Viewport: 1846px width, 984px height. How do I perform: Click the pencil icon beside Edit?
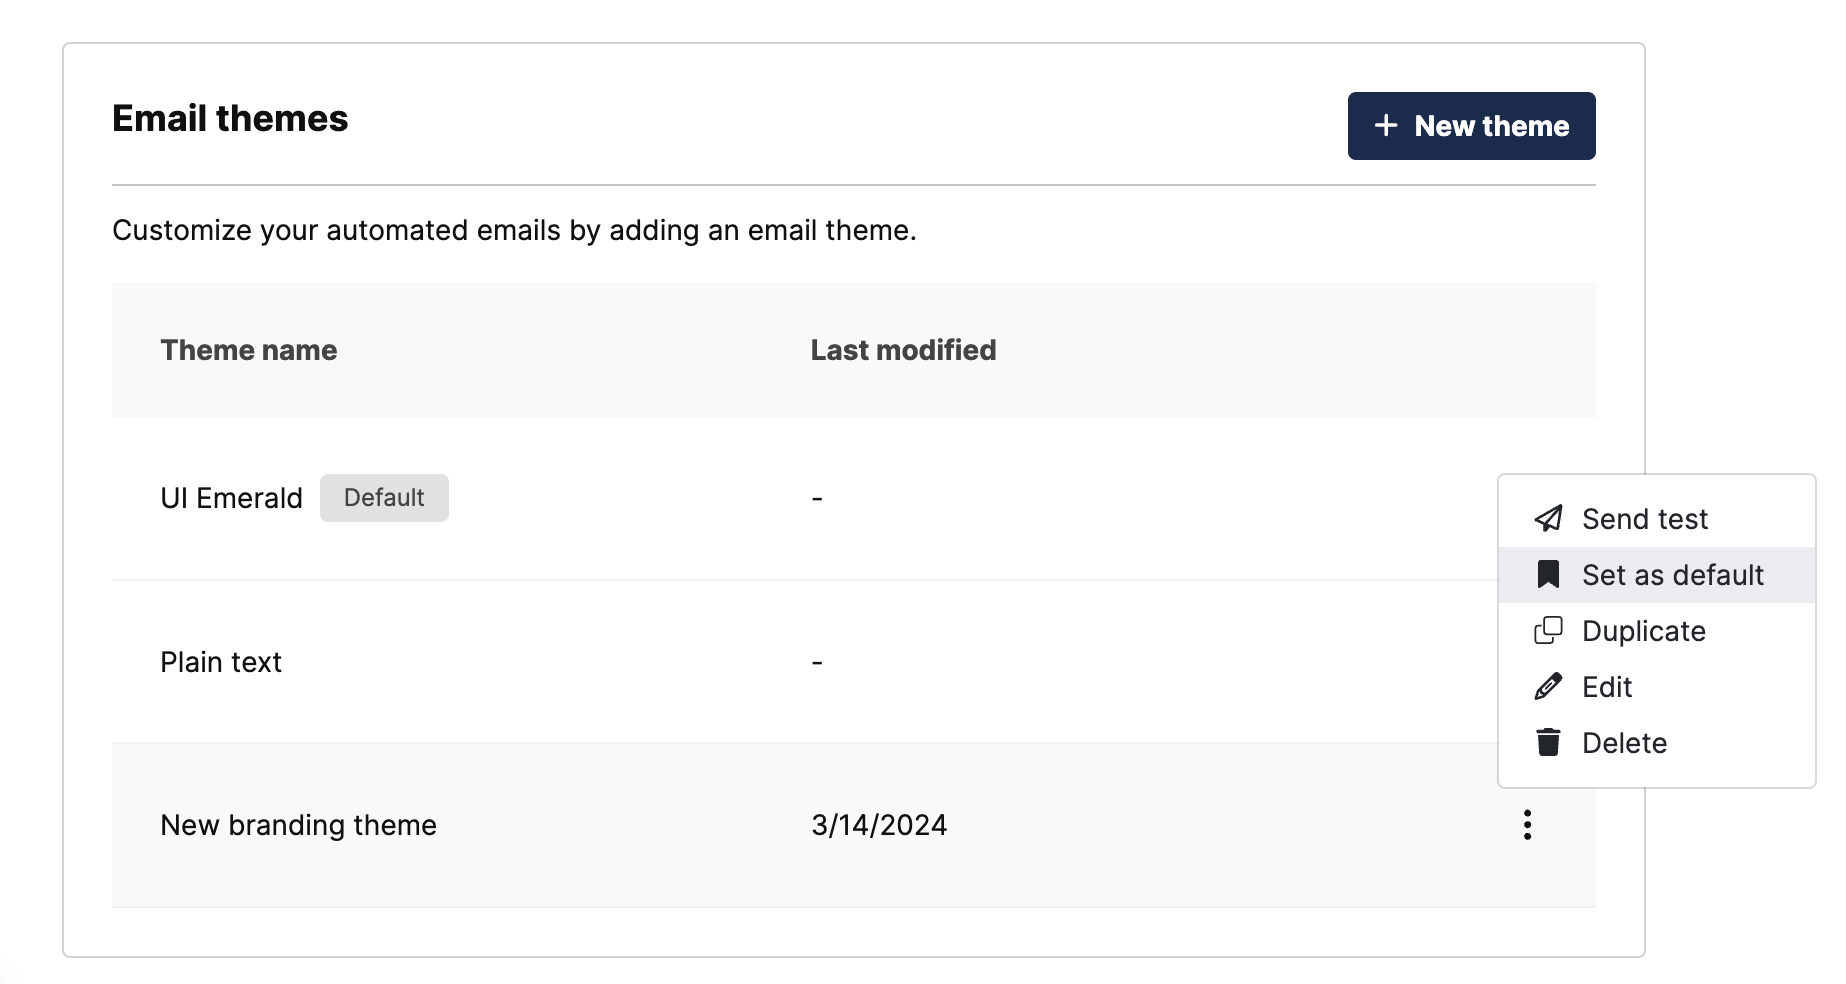[1548, 687]
